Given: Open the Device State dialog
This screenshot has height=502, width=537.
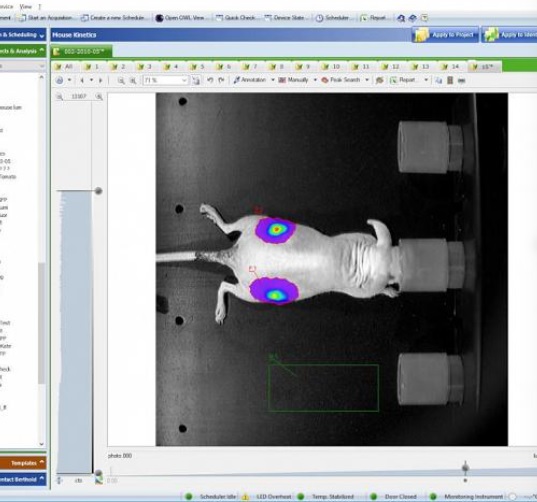Looking at the screenshot, I should click(285, 18).
